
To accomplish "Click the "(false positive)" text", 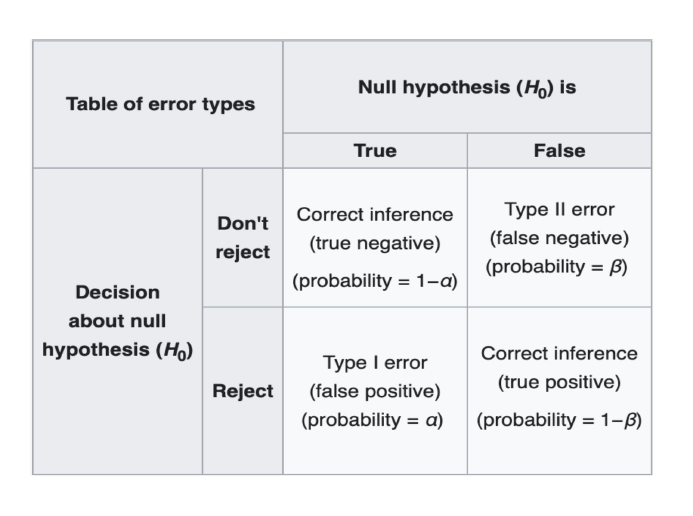I will 374,391.
